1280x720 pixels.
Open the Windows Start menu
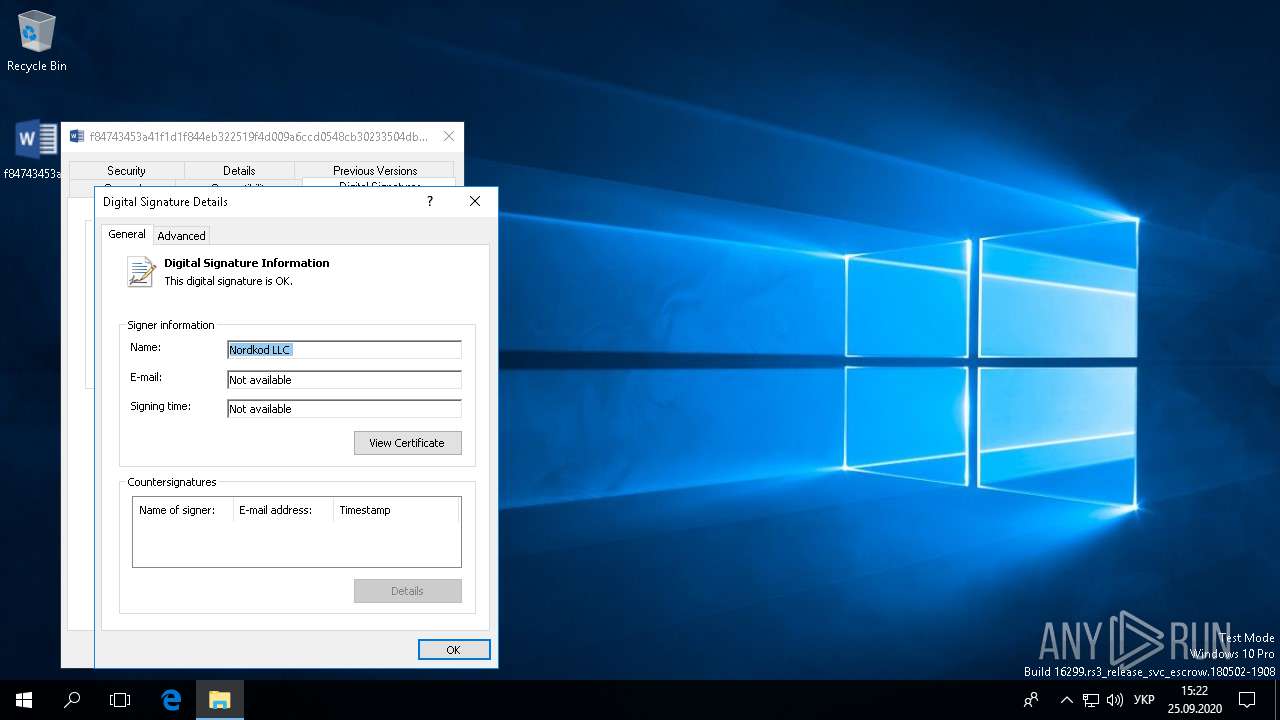24,700
